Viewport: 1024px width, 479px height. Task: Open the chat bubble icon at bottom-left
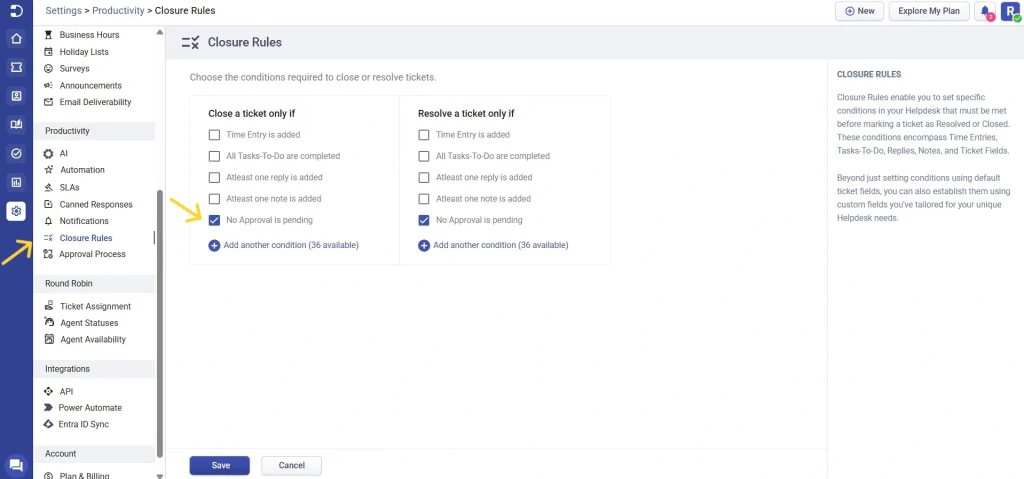pos(16,465)
